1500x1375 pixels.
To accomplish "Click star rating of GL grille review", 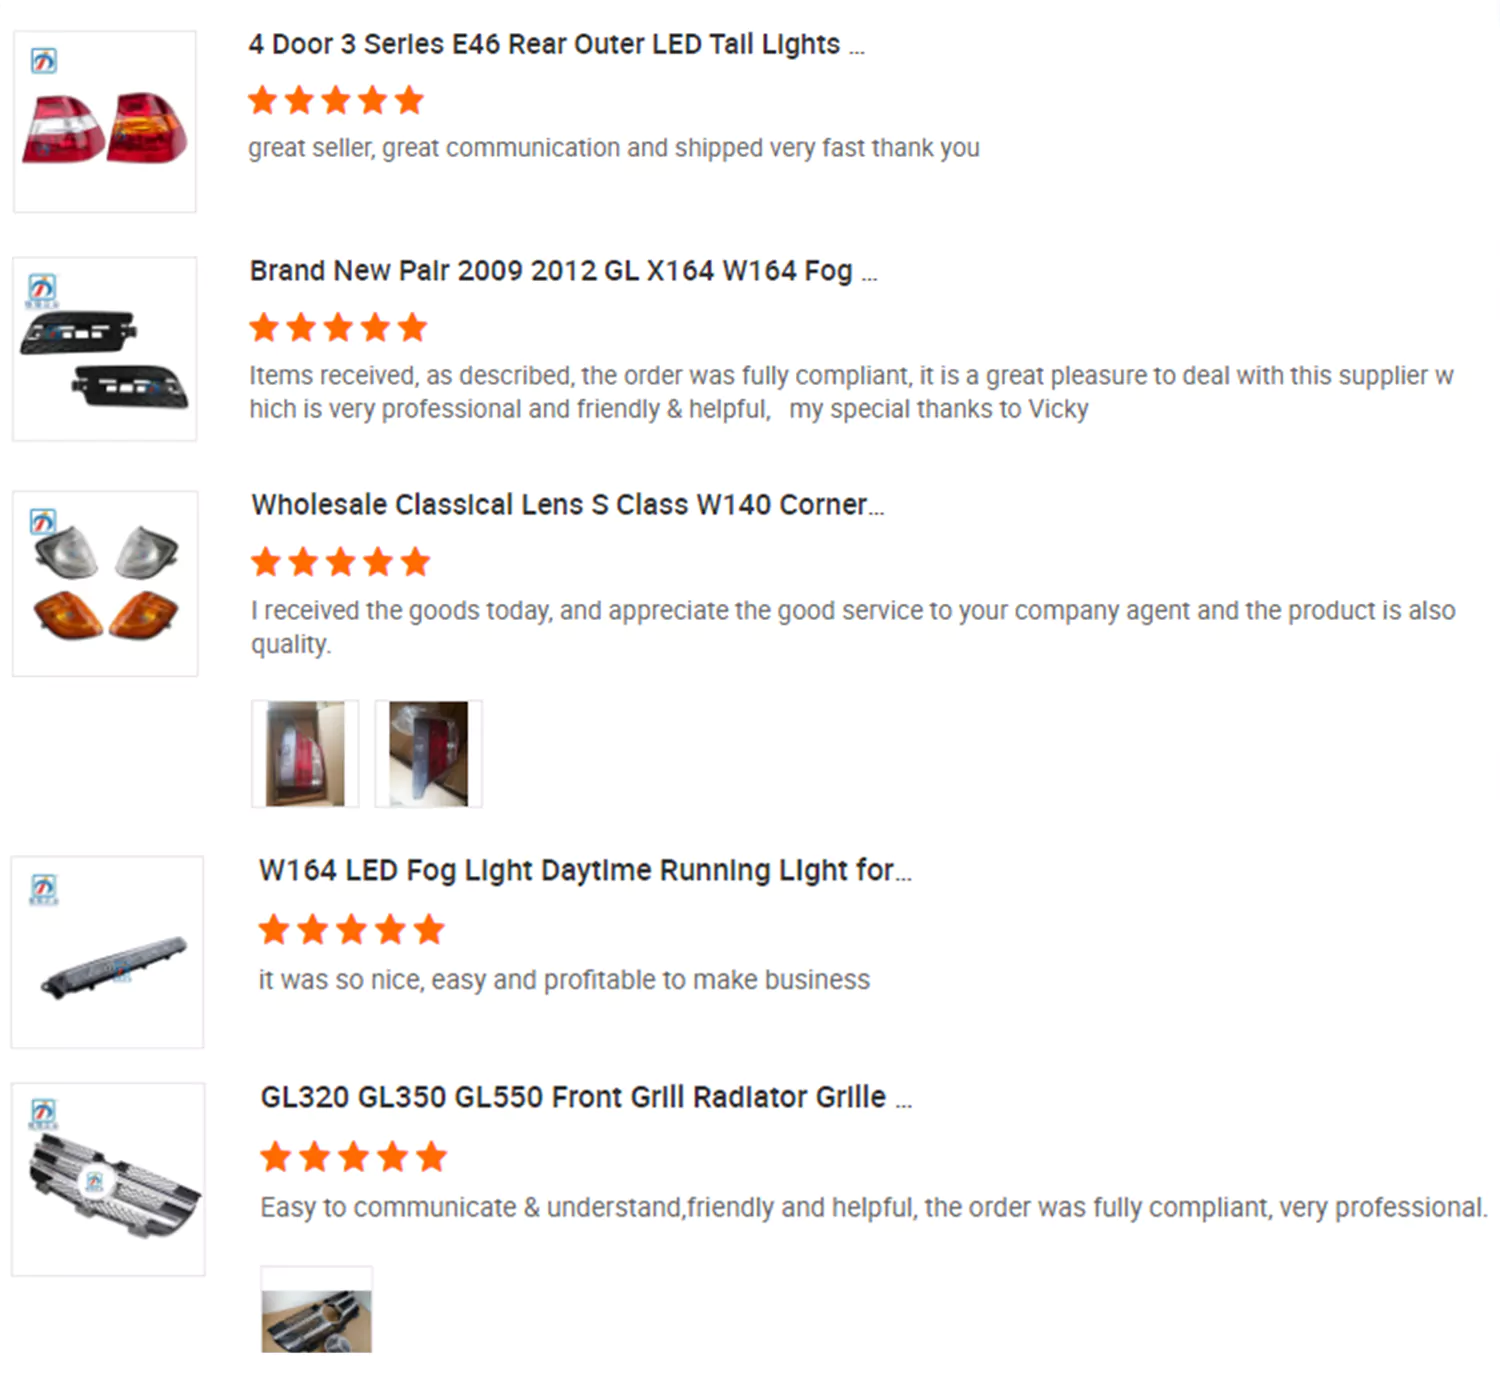I will click(x=353, y=1157).
